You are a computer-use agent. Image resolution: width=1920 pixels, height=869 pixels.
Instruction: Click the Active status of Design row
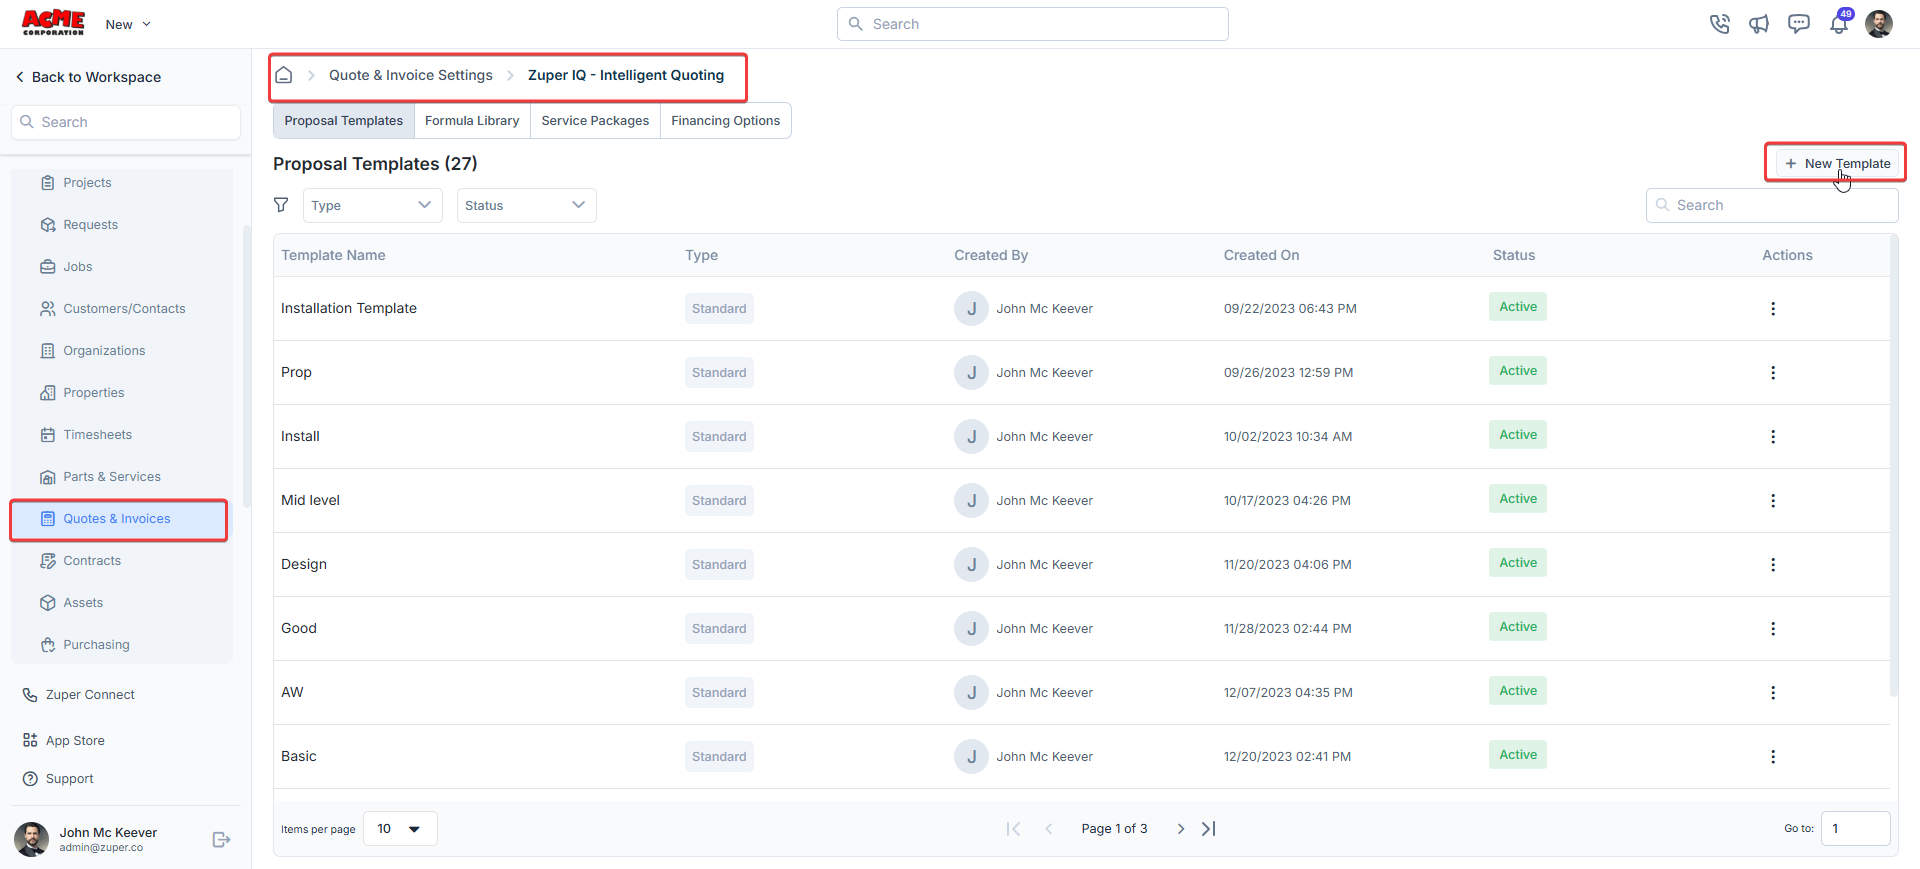click(1518, 563)
